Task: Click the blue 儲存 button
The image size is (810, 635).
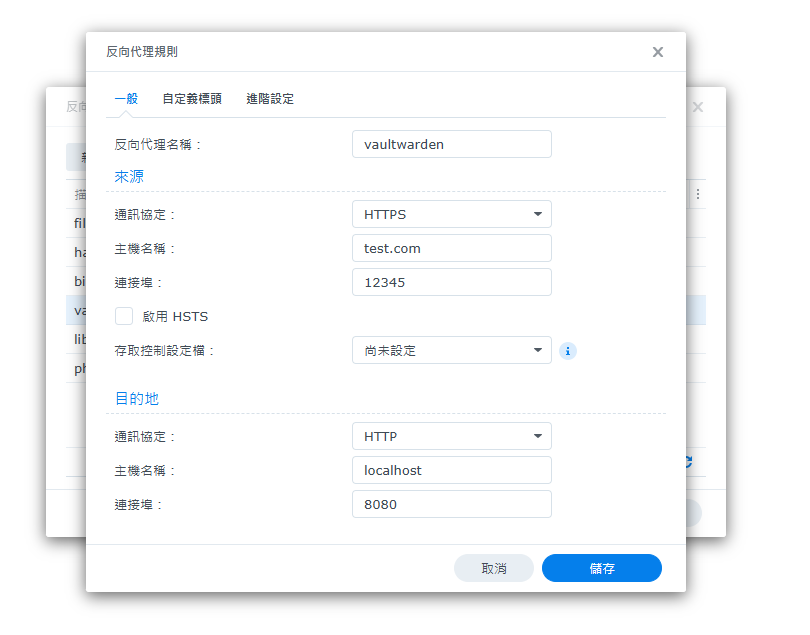Action: pos(601,568)
